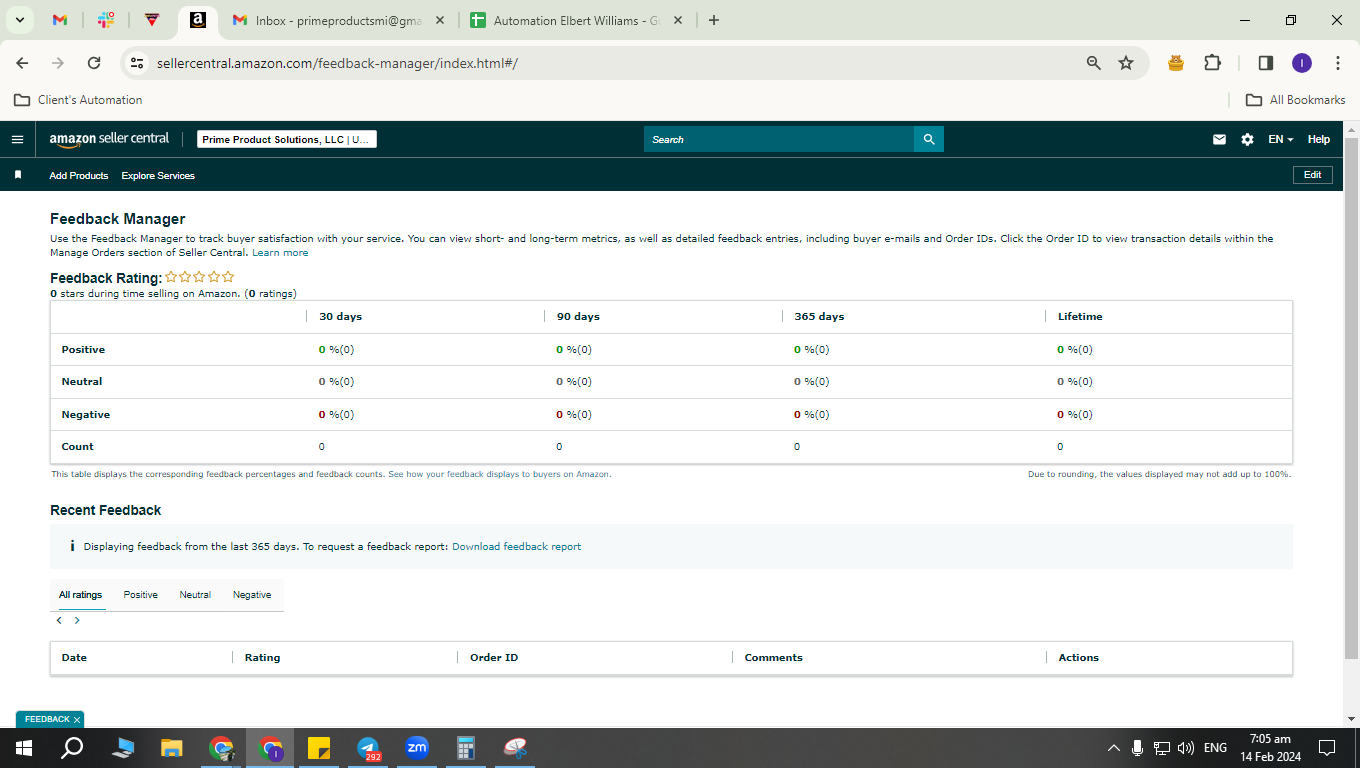Click the Order ID column header
The height and width of the screenshot is (768, 1360).
(x=494, y=657)
